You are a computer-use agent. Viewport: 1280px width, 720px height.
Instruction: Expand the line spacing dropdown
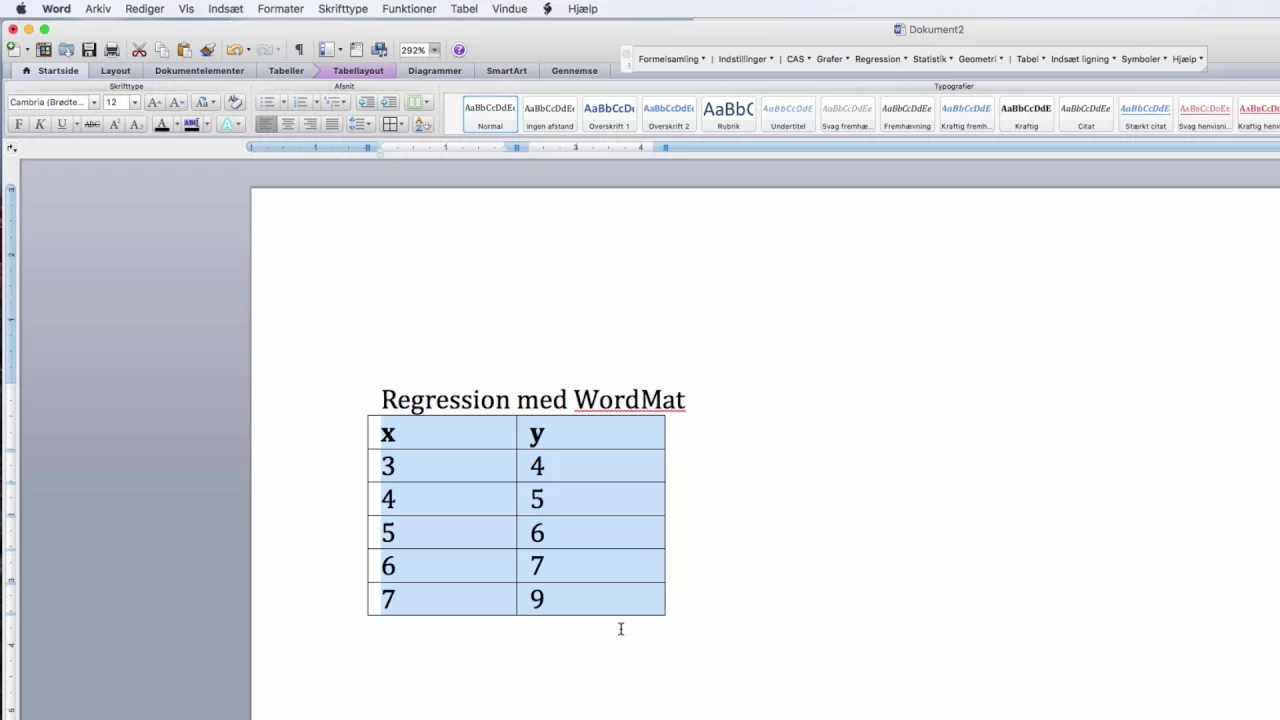(x=361, y=125)
